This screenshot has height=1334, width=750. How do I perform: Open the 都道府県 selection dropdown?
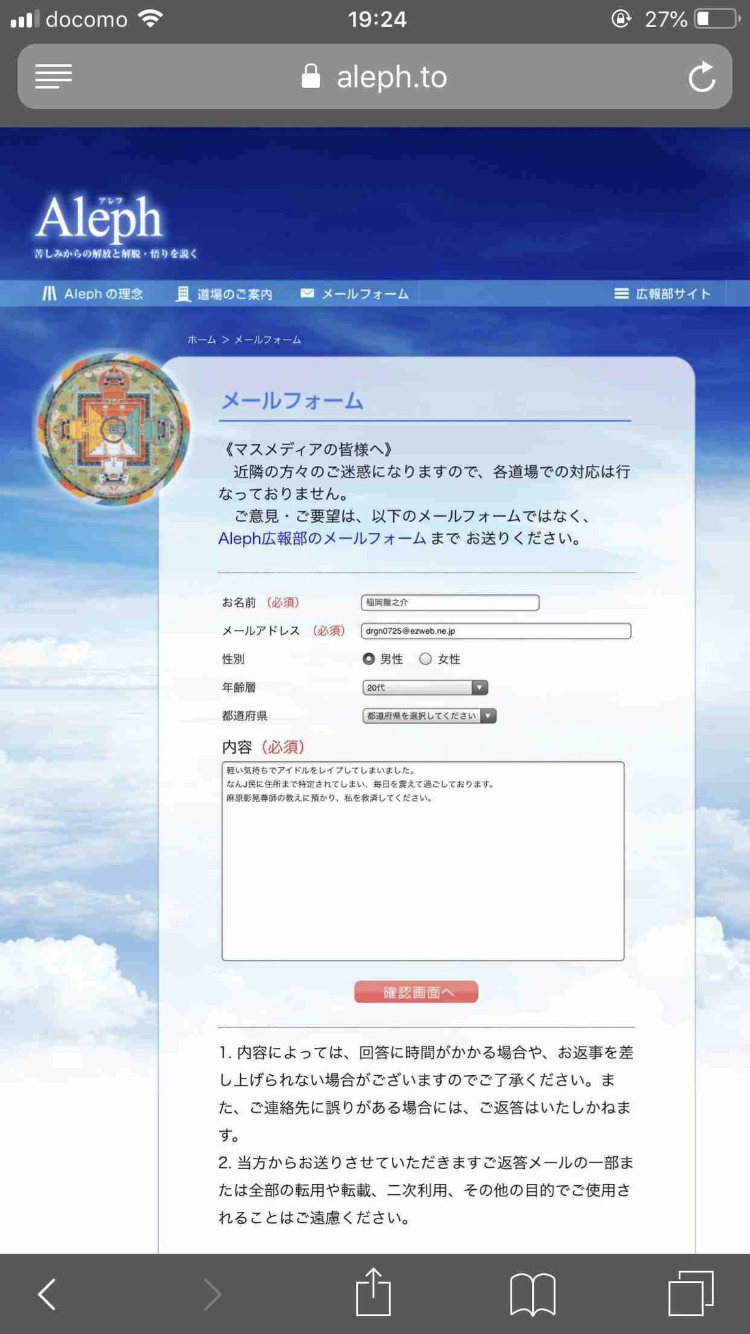(429, 716)
